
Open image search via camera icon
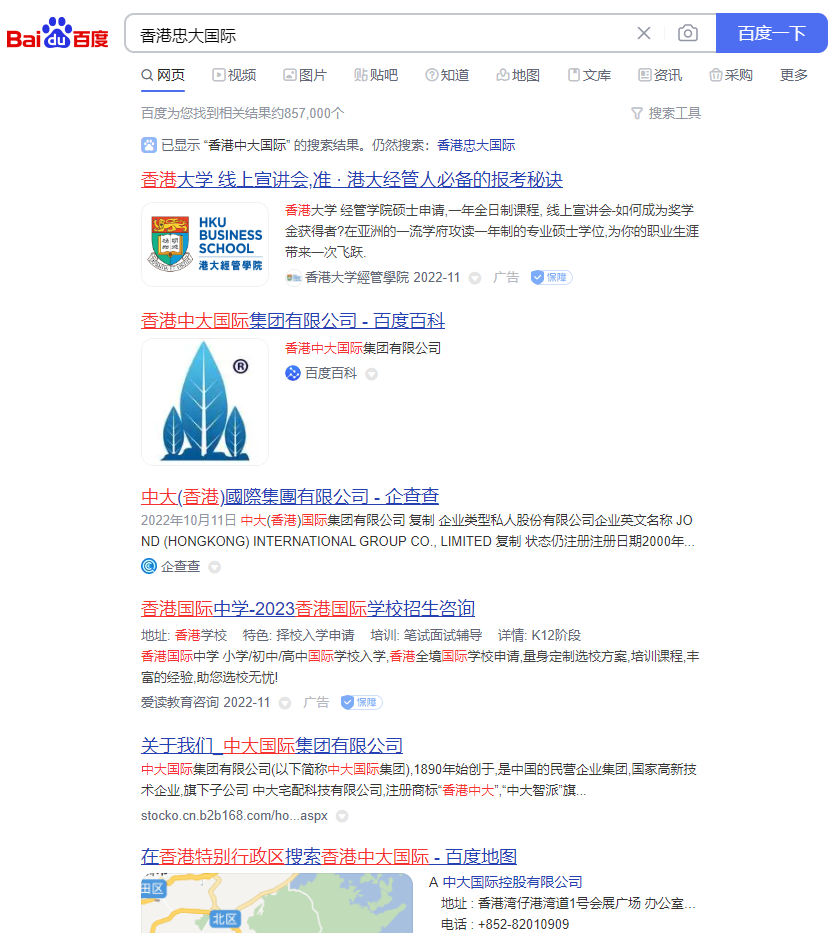(687, 33)
